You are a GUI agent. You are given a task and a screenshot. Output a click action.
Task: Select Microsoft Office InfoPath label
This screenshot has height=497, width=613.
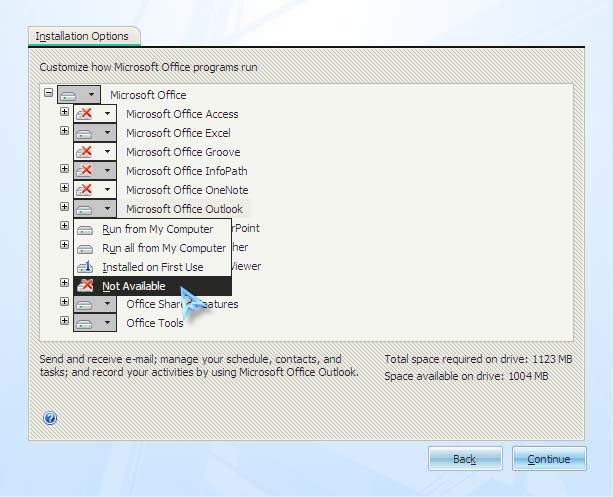tap(186, 171)
